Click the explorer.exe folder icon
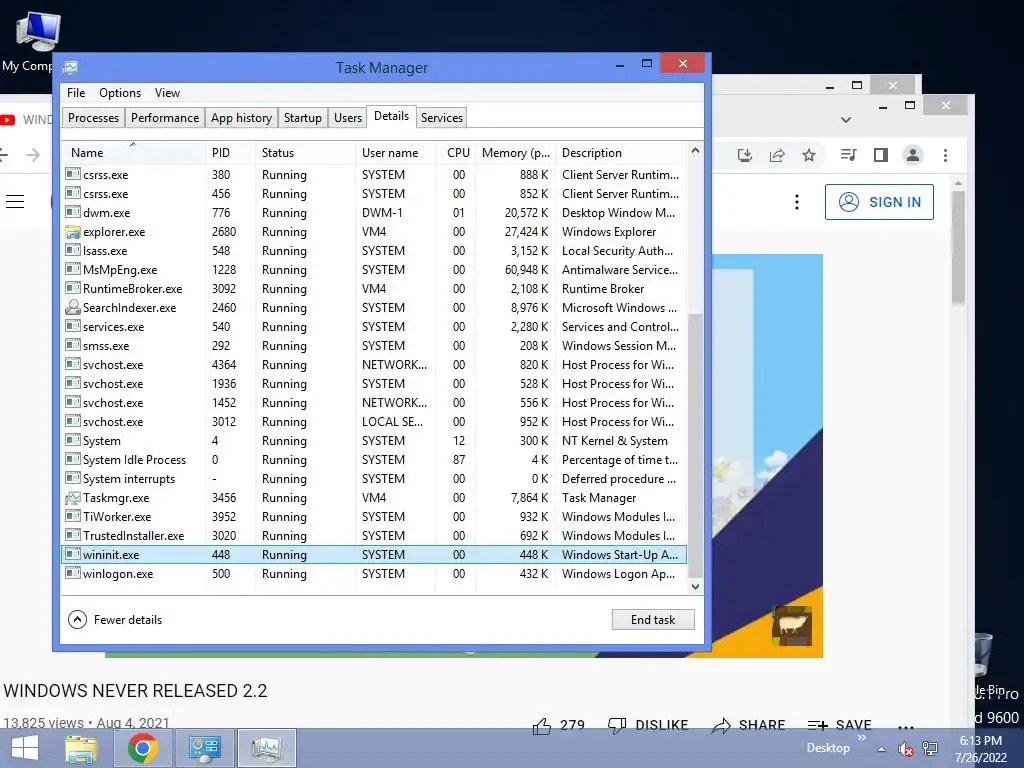 [72, 232]
